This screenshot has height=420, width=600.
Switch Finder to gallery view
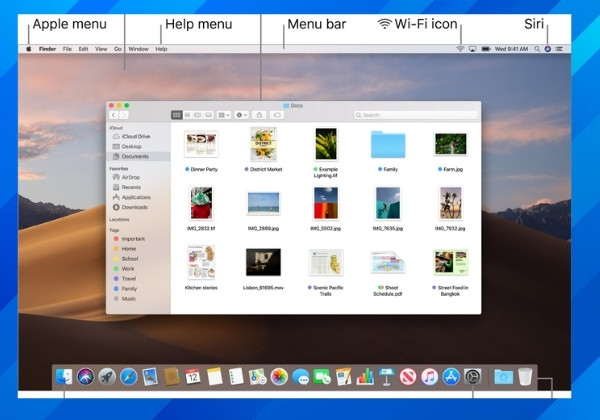click(x=208, y=115)
